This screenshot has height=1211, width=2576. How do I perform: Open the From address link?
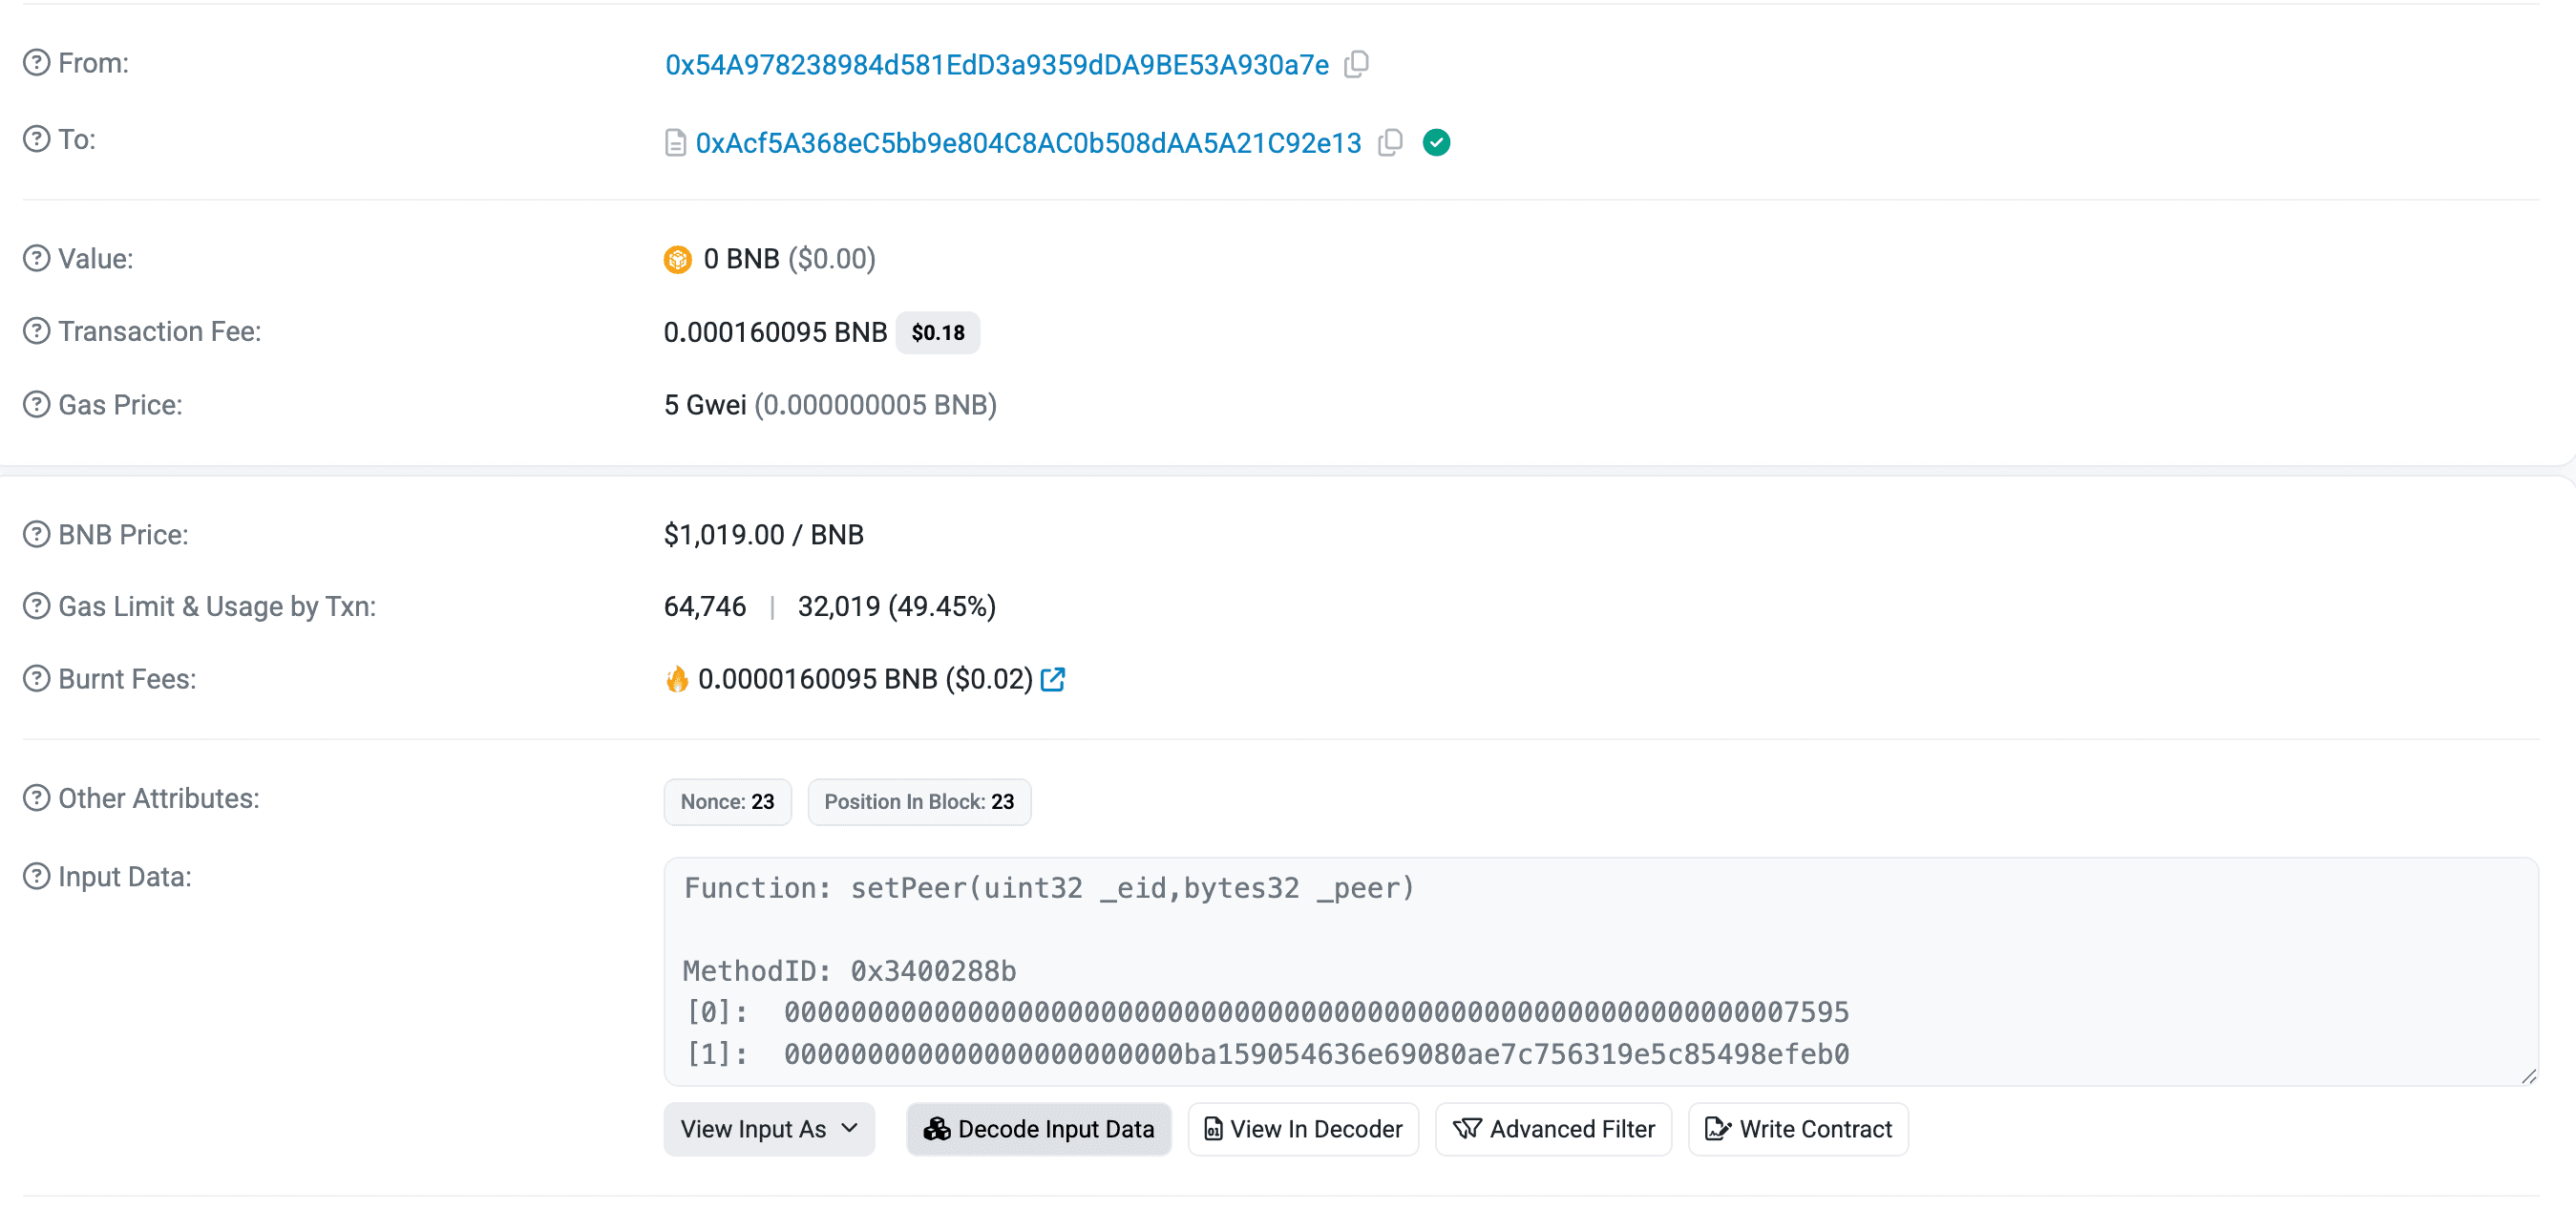(996, 64)
